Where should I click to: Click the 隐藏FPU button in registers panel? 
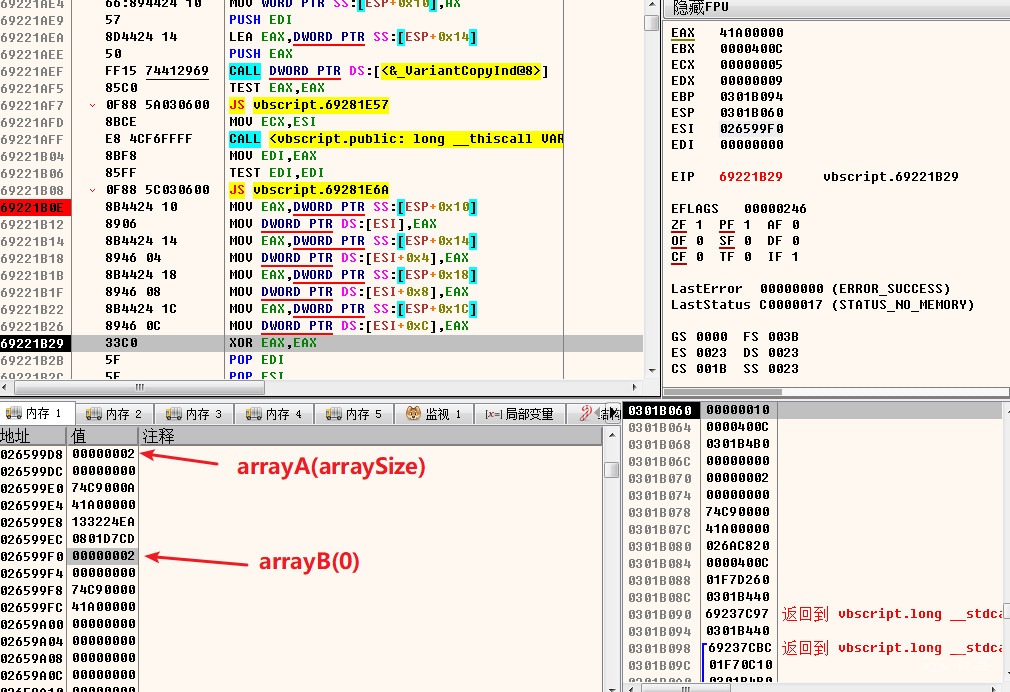point(701,7)
